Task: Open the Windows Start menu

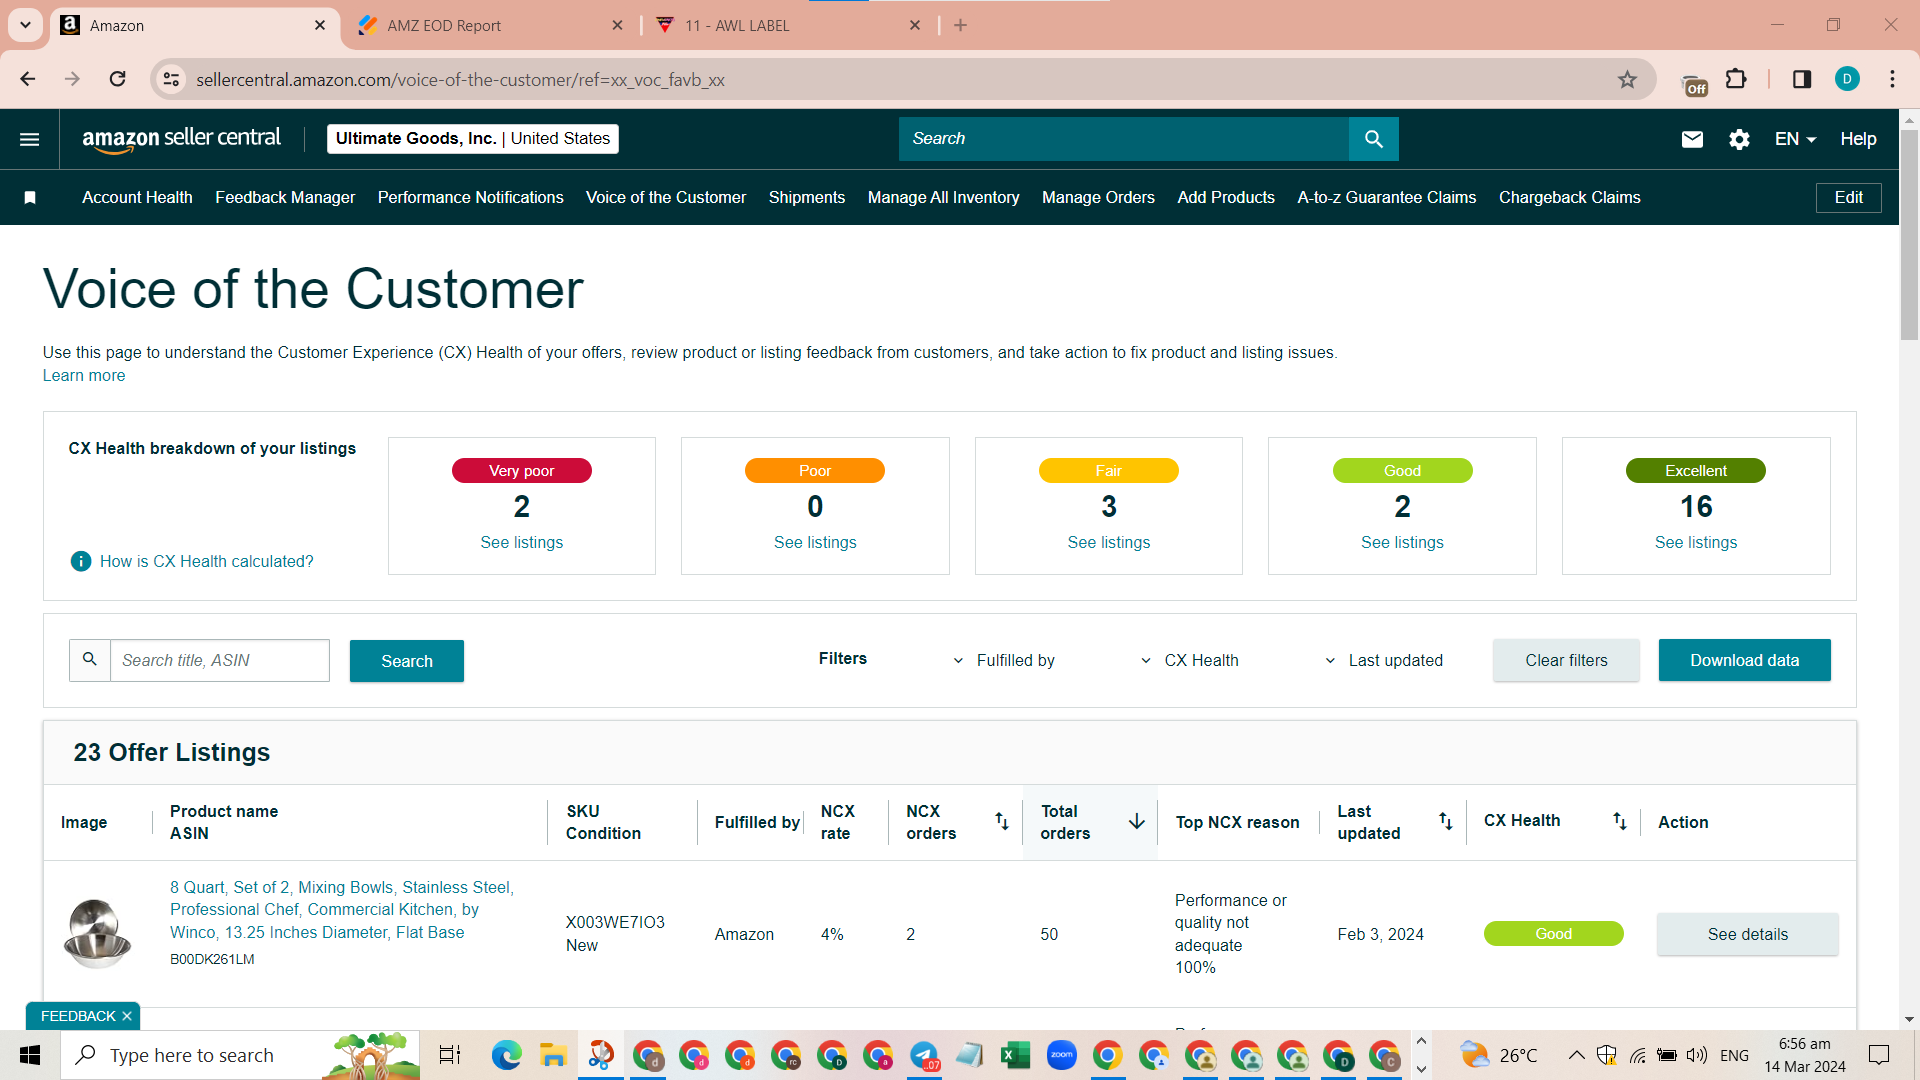Action: (30, 1055)
